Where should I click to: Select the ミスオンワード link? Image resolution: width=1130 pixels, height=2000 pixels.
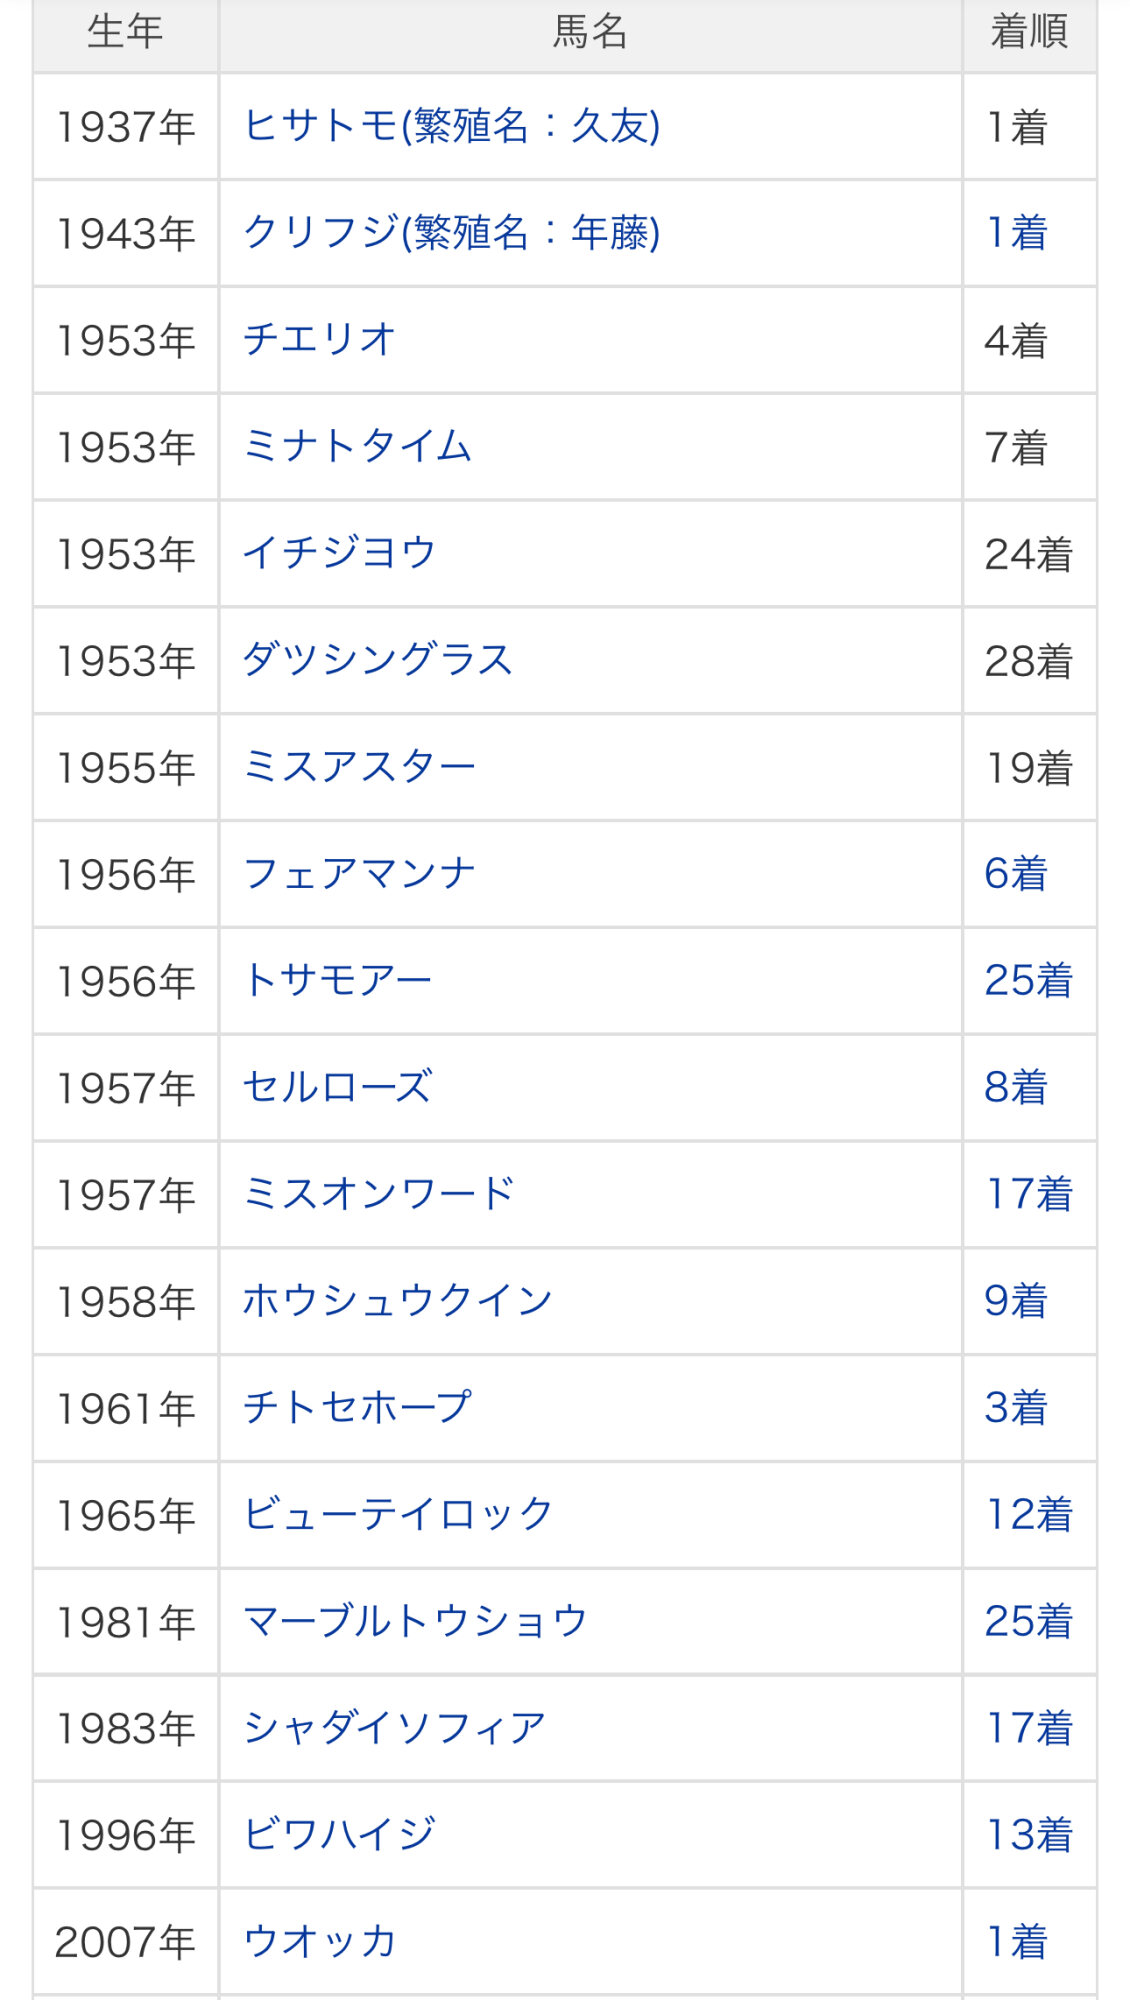point(379,1194)
